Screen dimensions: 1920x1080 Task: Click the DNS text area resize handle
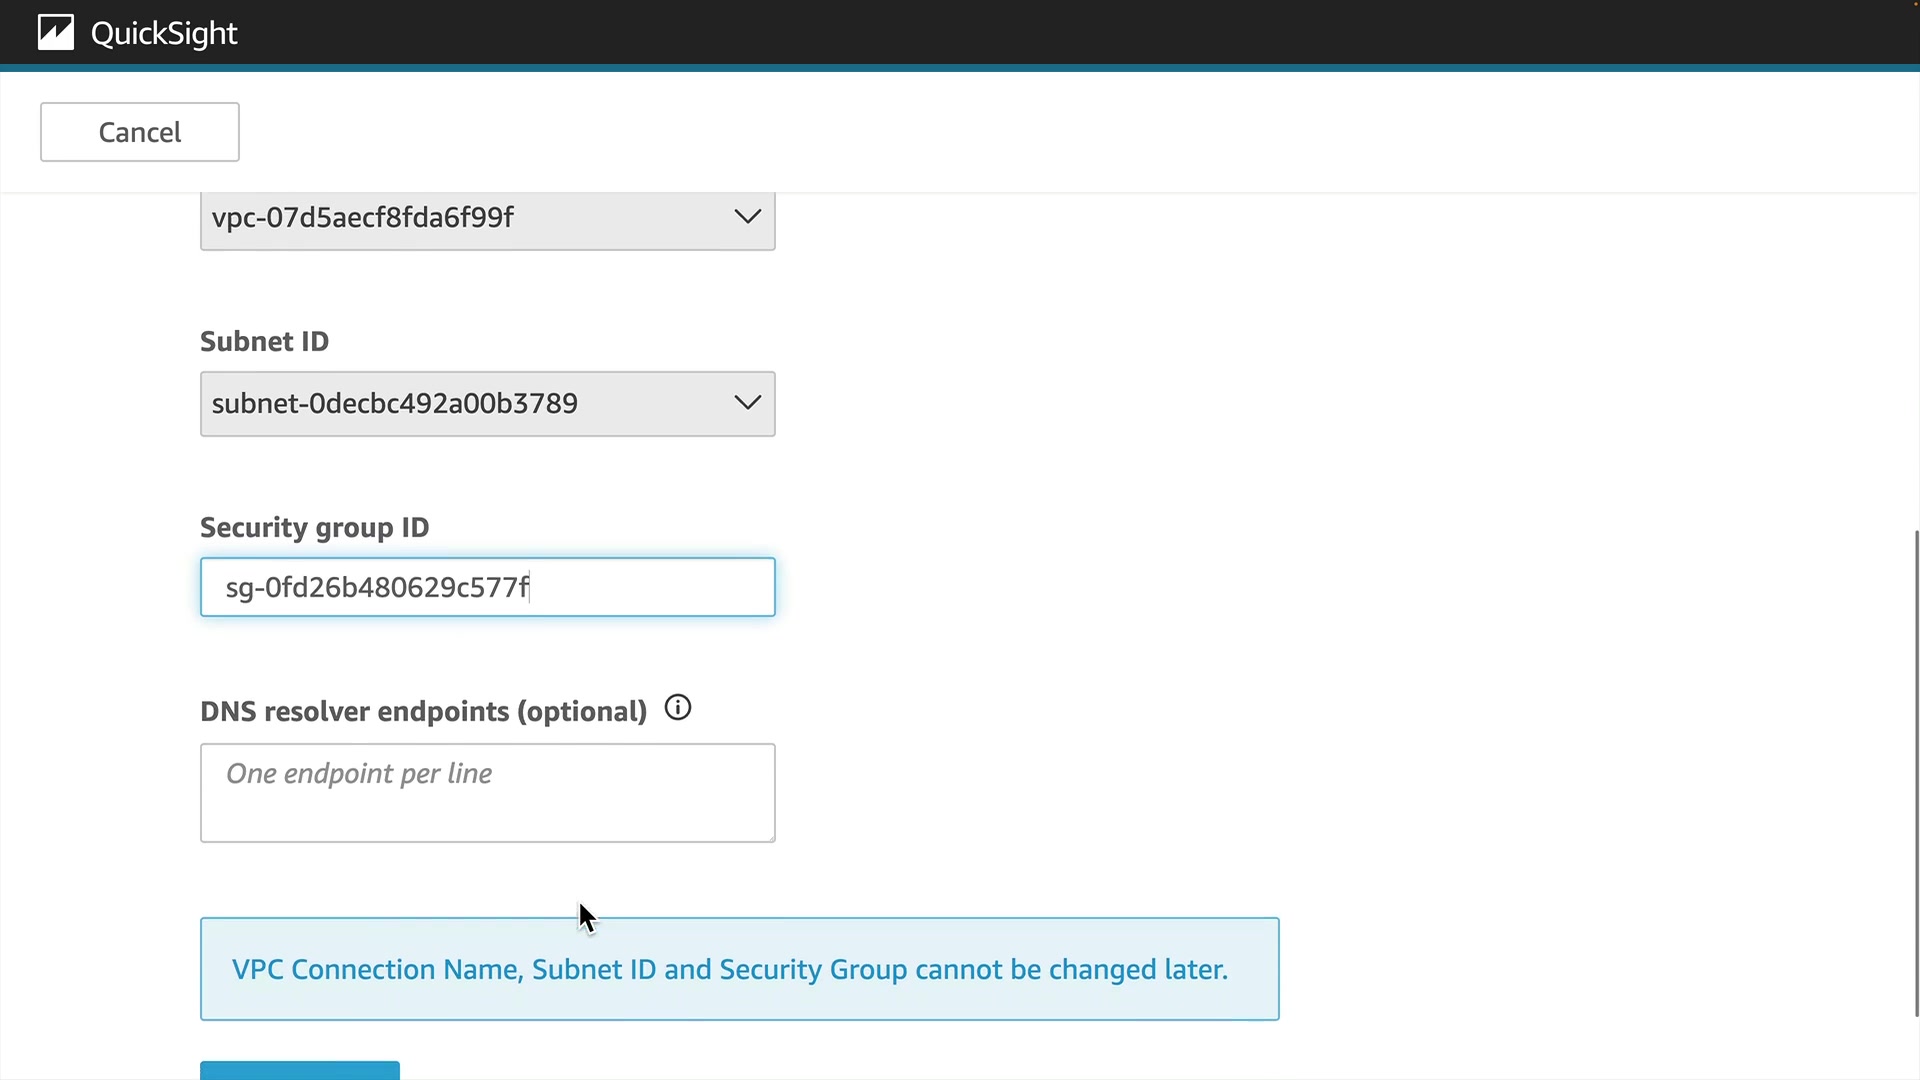pyautogui.click(x=770, y=837)
